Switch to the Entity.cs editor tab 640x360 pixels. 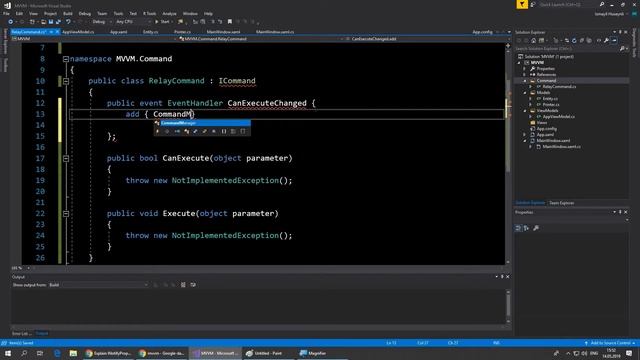pyautogui.click(x=151, y=32)
